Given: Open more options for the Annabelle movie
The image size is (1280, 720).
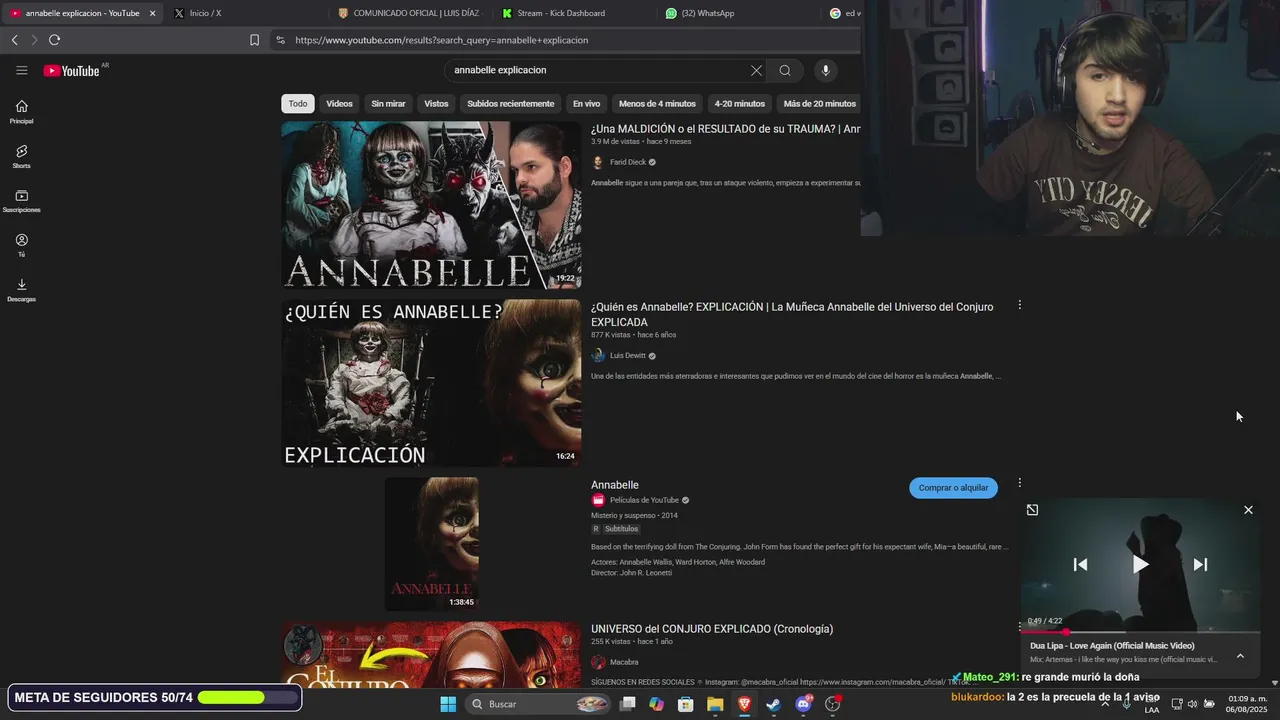Looking at the screenshot, I should [1019, 483].
